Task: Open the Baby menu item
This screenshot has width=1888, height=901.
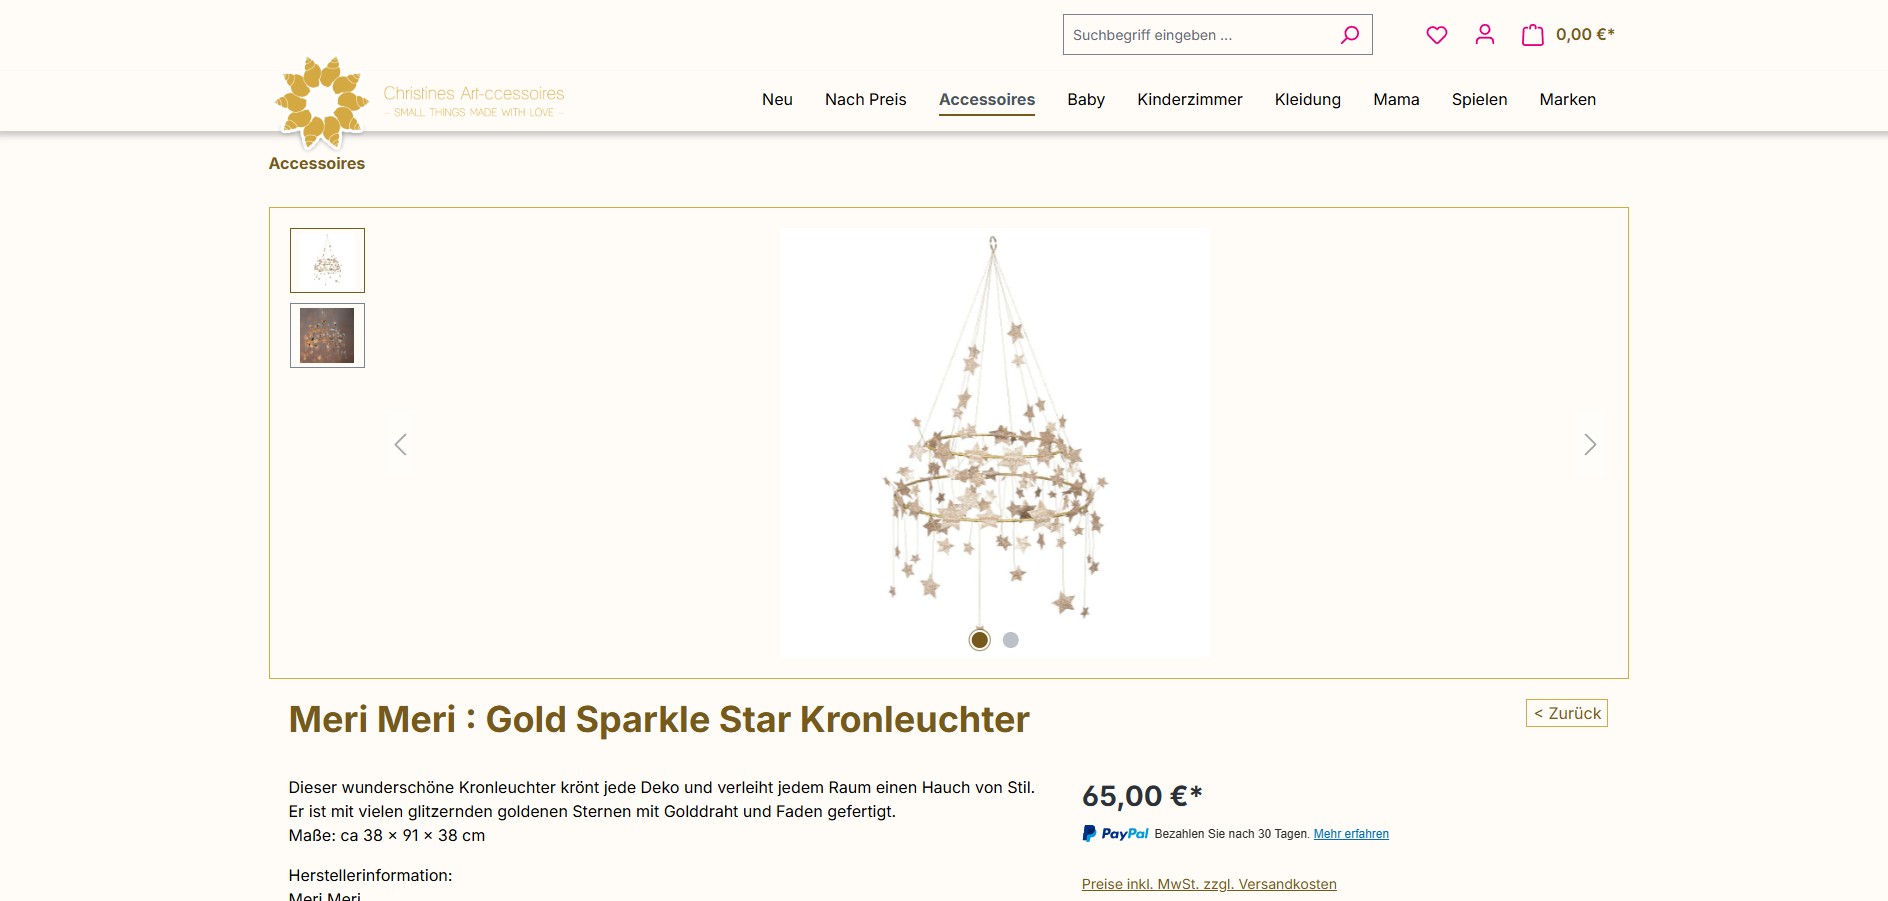Action: (x=1085, y=100)
